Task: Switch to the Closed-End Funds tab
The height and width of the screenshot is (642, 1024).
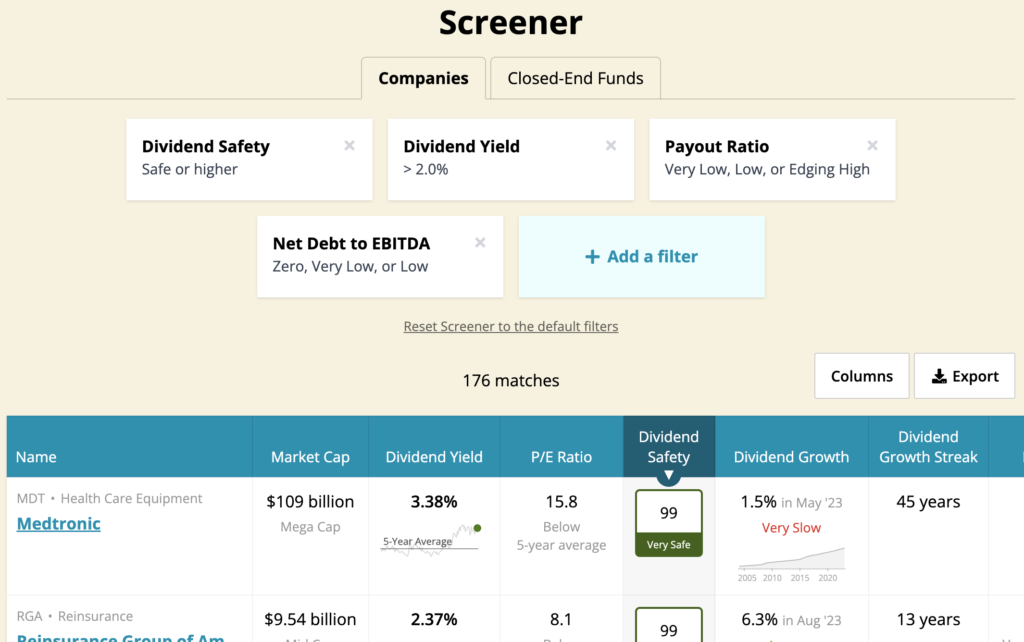Action: pos(575,77)
